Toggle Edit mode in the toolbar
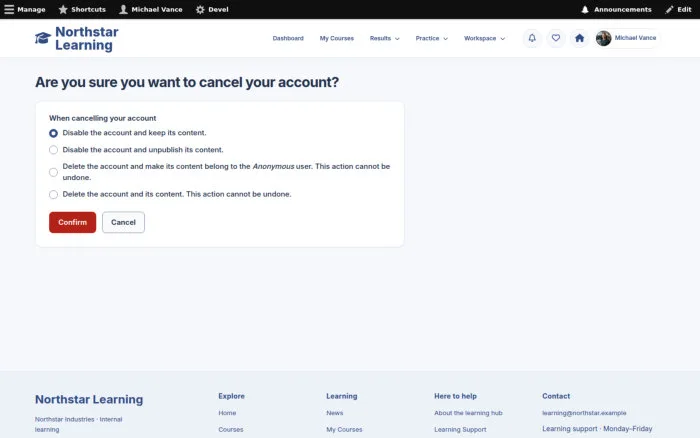The height and width of the screenshot is (438, 700). click(x=678, y=9)
